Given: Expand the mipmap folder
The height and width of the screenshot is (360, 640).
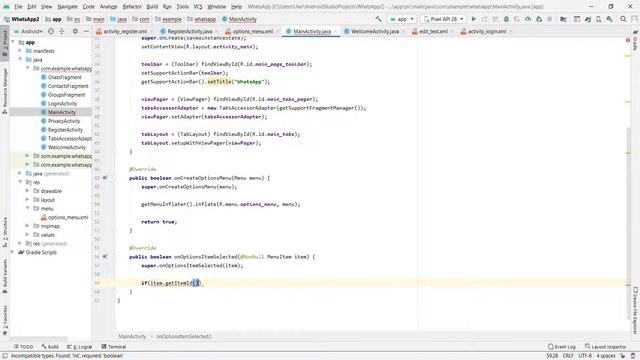Looking at the screenshot, I should point(27,226).
